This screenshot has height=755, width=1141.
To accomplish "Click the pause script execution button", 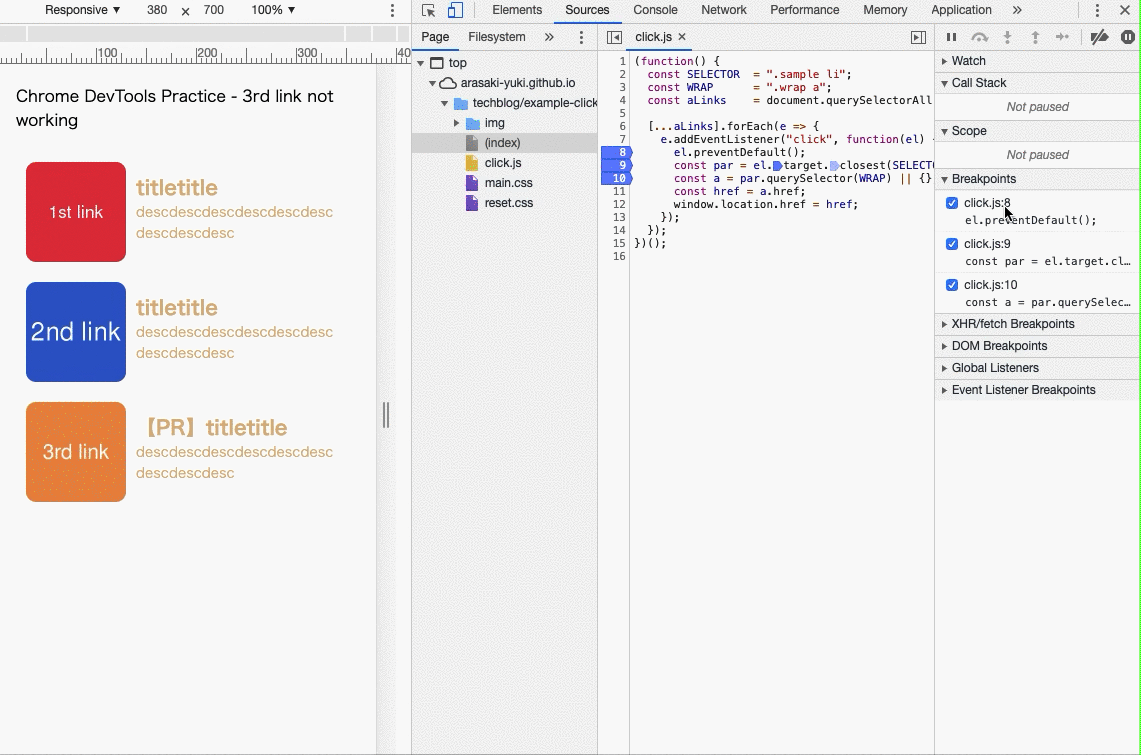I will (951, 37).
